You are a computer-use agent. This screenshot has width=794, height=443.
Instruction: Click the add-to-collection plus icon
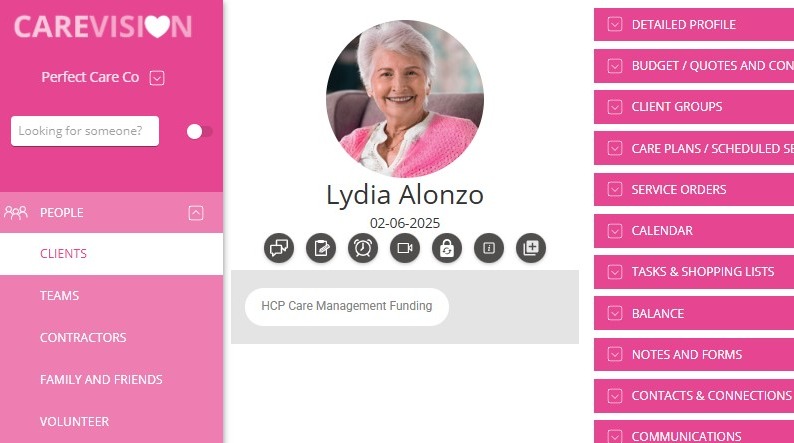point(531,248)
